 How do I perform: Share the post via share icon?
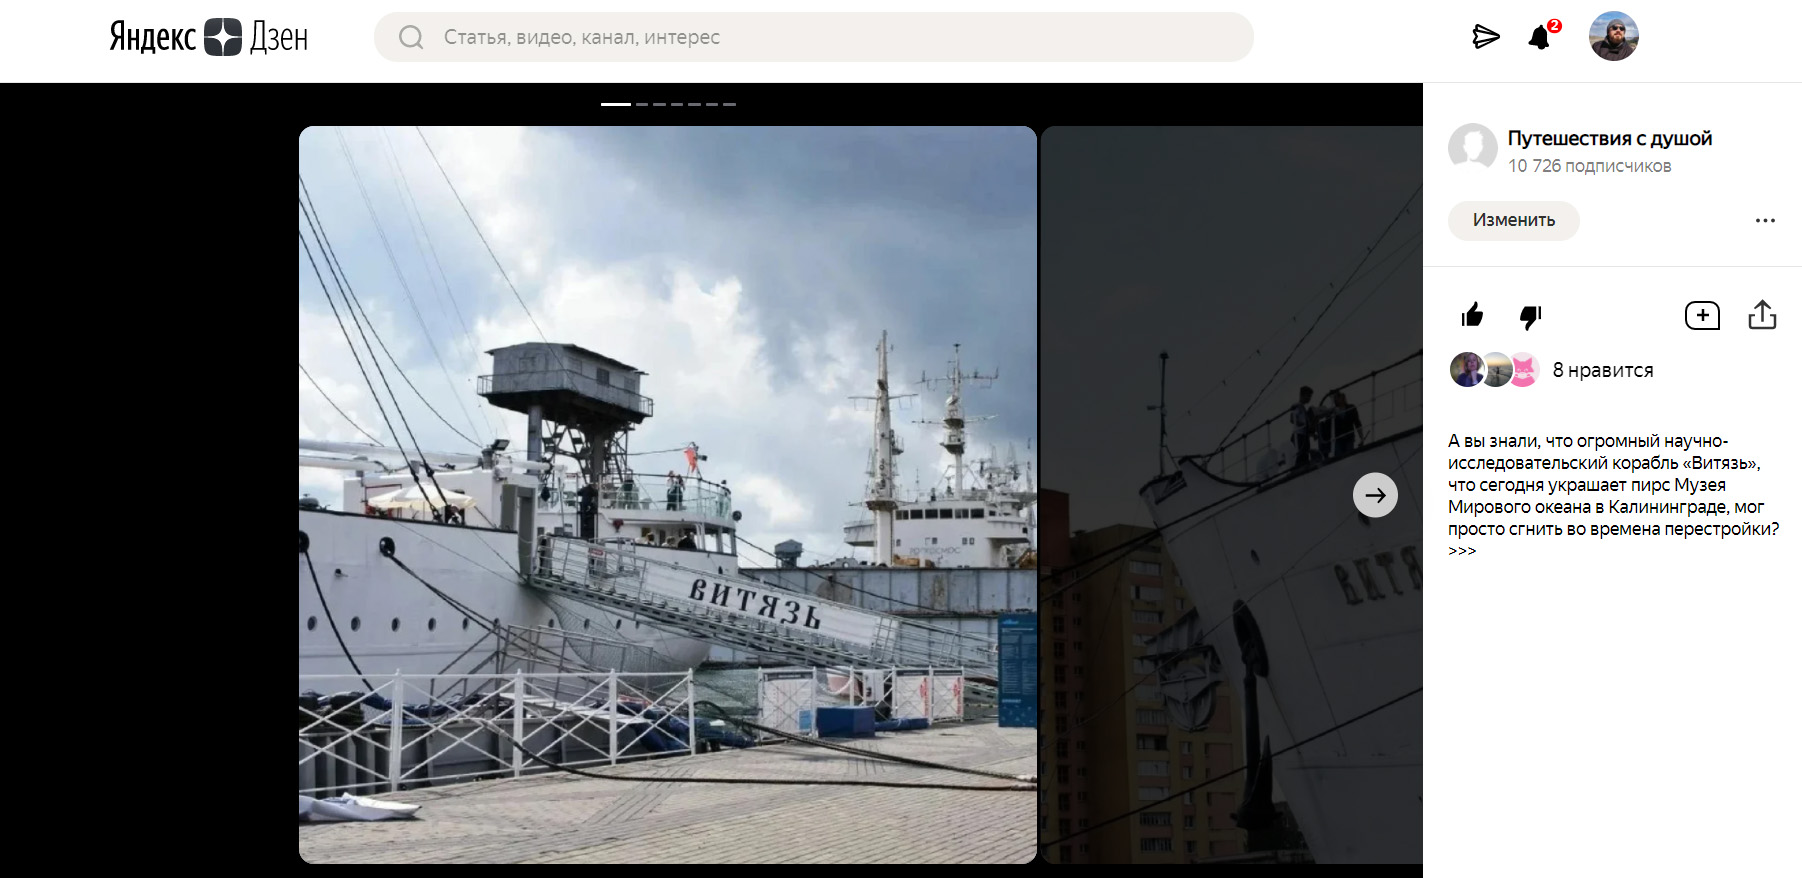(1762, 315)
